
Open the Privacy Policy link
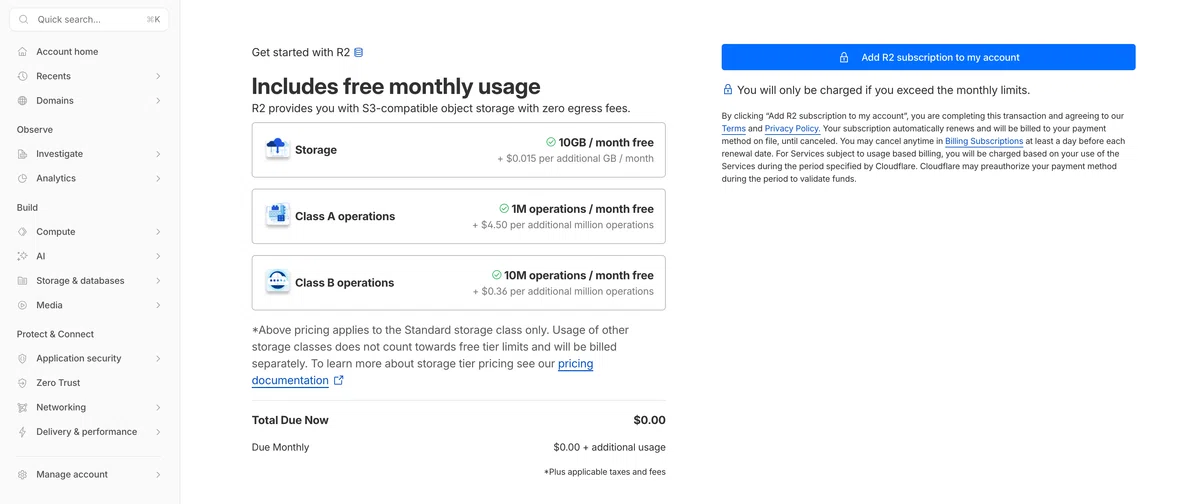point(792,129)
